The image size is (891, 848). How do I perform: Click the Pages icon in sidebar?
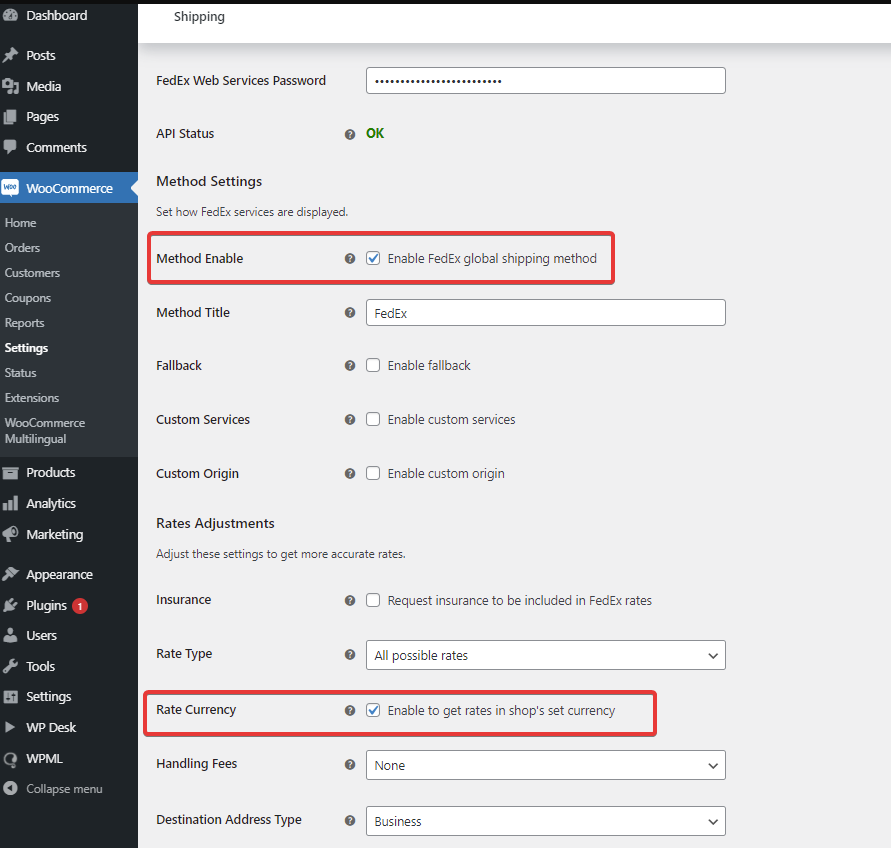tap(10, 117)
